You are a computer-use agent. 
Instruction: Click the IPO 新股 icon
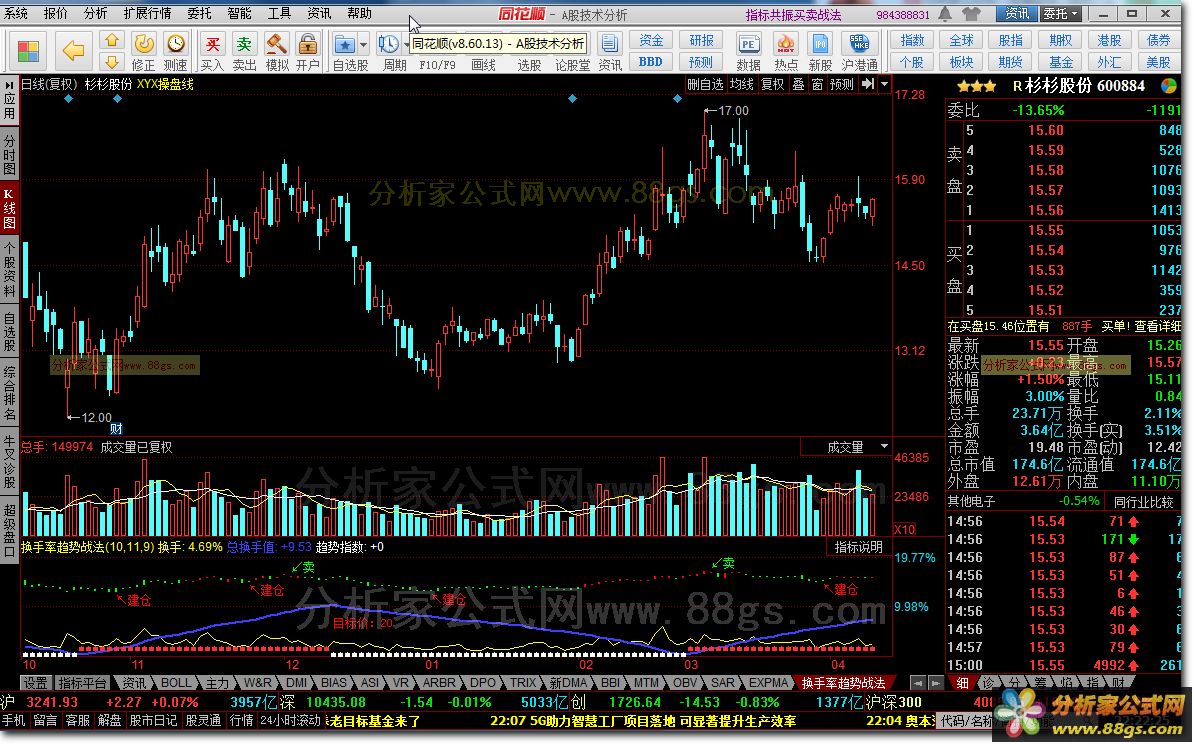click(820, 44)
